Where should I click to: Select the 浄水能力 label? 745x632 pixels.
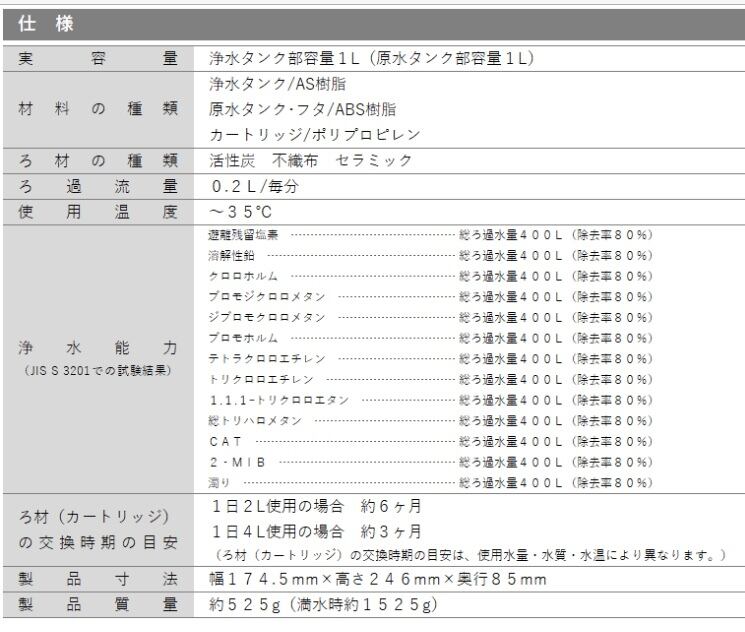click(98, 348)
